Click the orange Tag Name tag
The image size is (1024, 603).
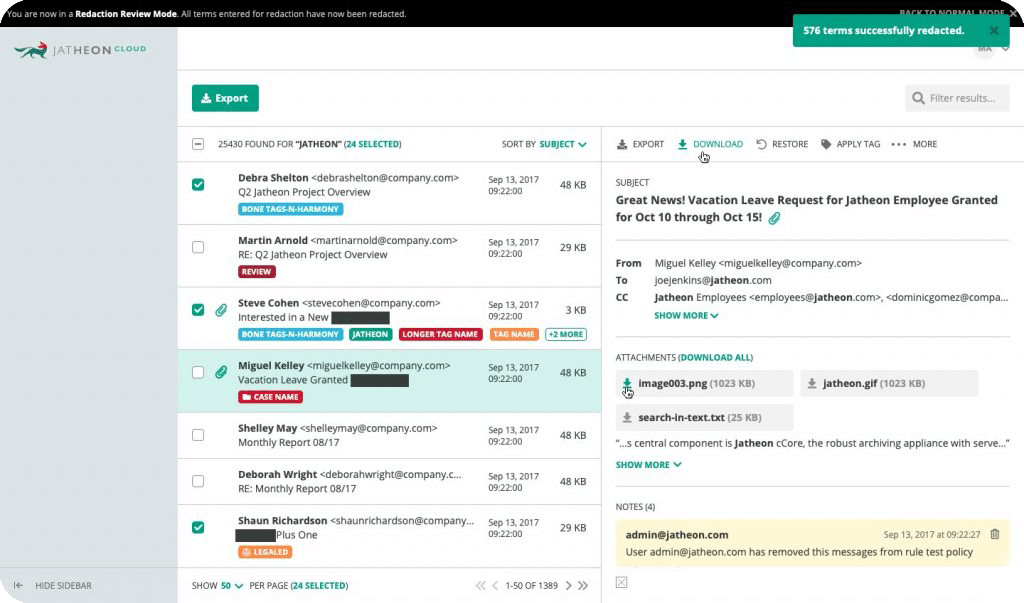(x=514, y=334)
